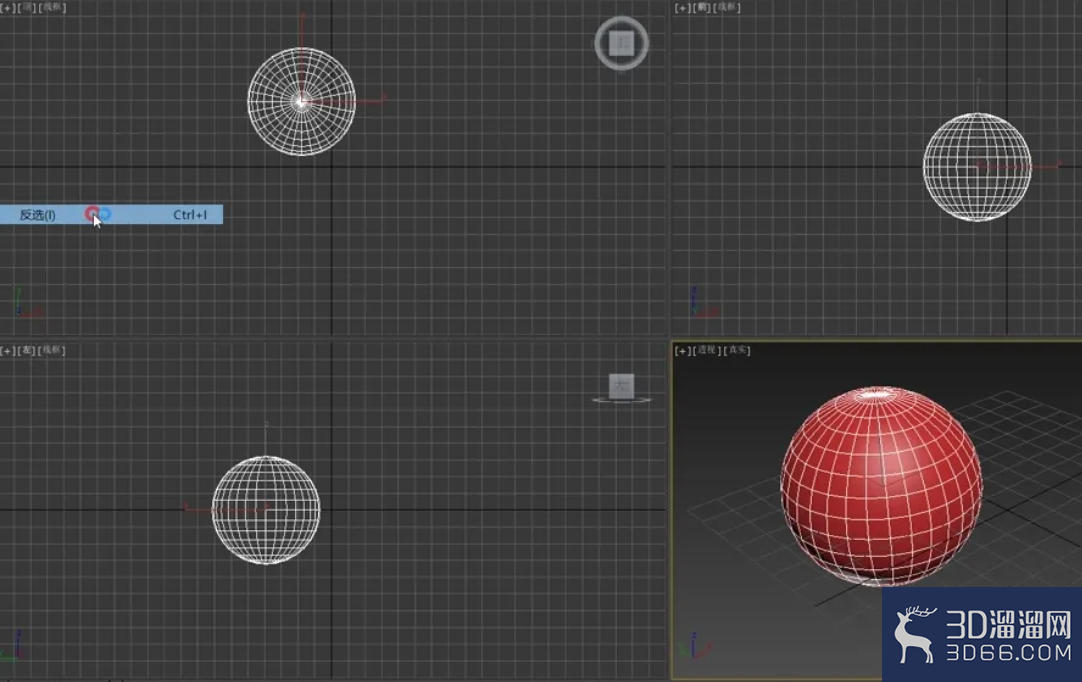
Task: Click the 真实 shading label in perspective viewport
Action: tap(738, 350)
